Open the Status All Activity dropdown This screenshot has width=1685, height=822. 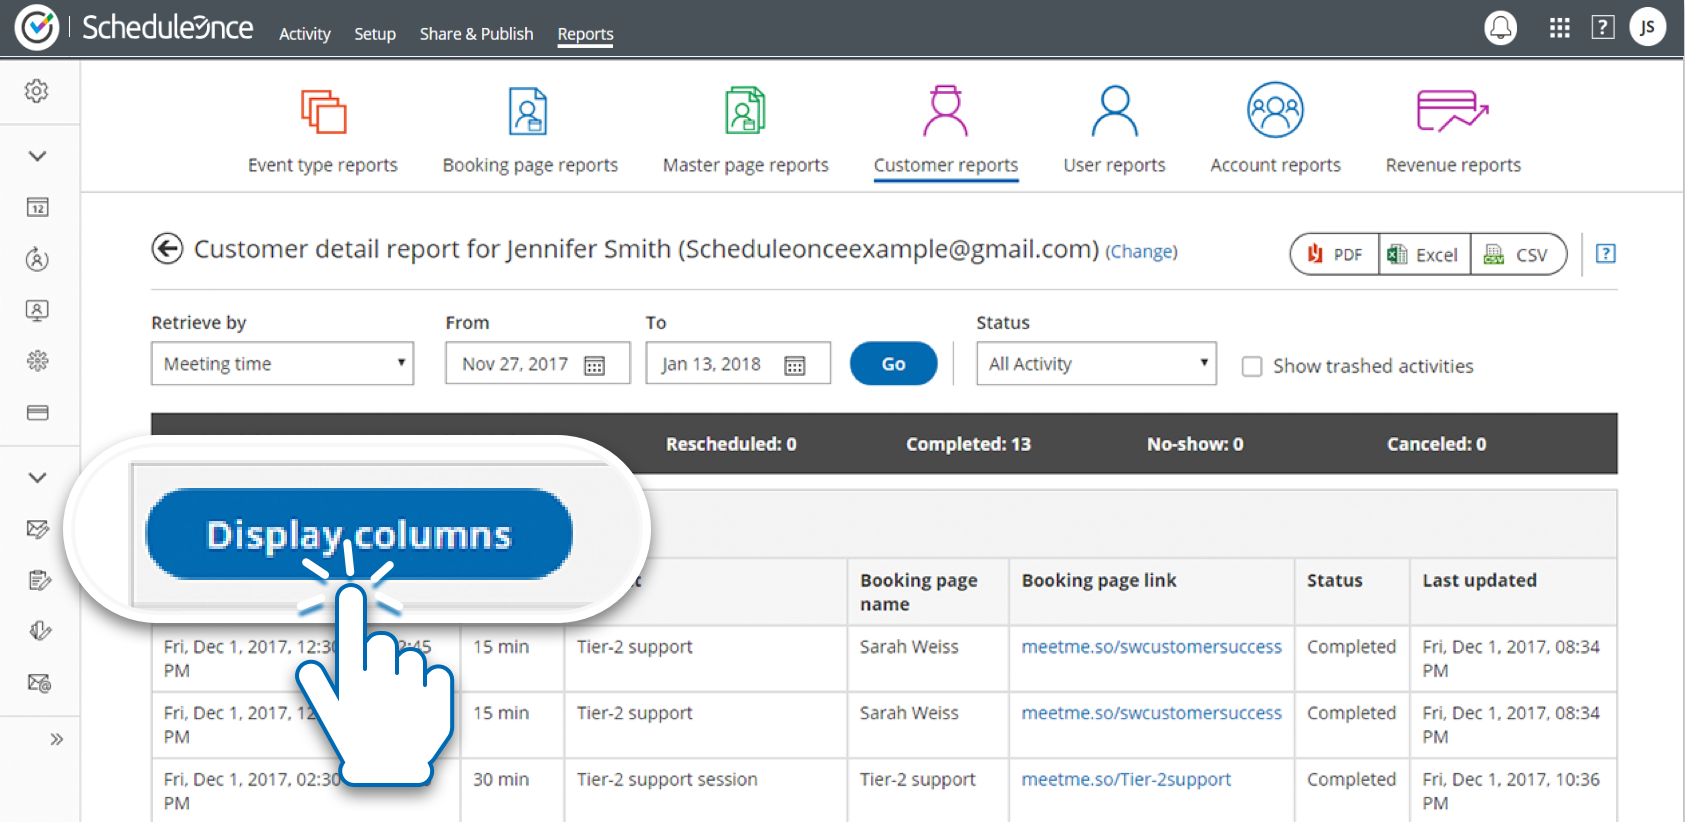(1096, 364)
